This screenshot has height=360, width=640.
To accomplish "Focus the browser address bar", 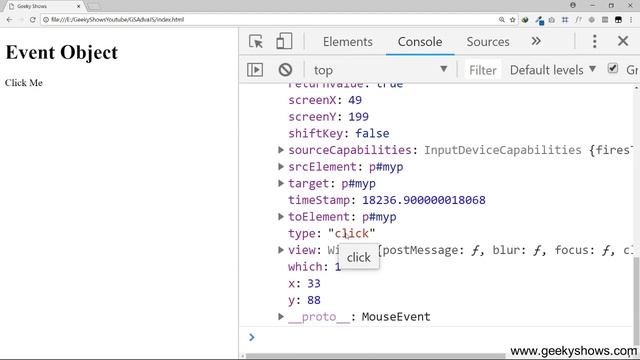I will [269, 20].
